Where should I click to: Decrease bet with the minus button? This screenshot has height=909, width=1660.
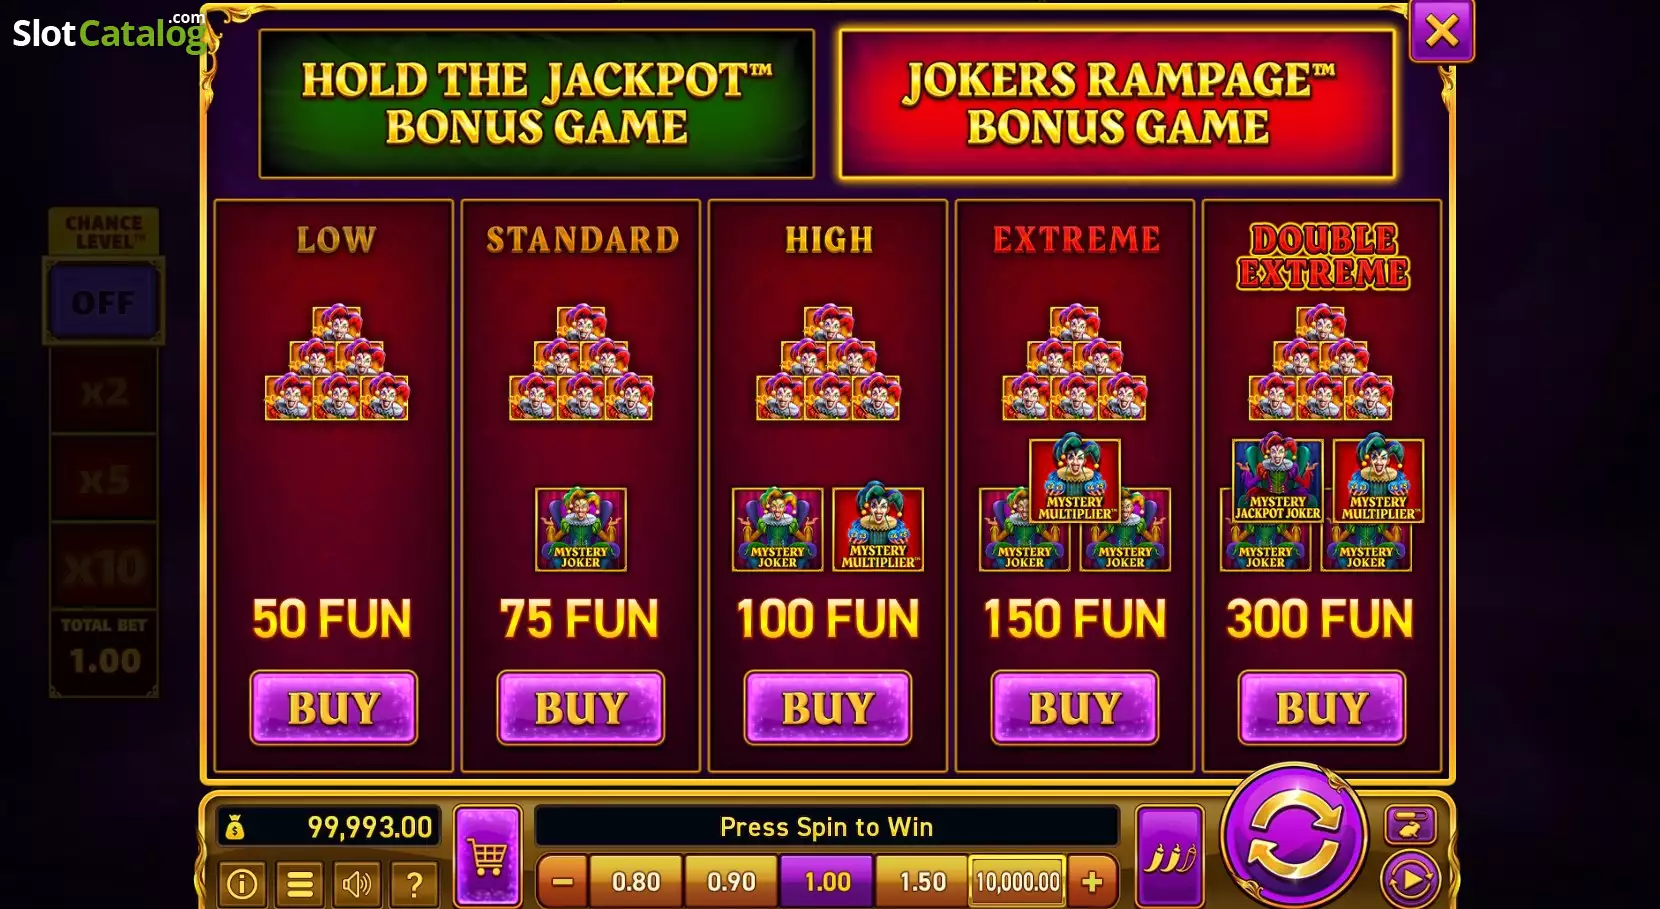(x=563, y=882)
